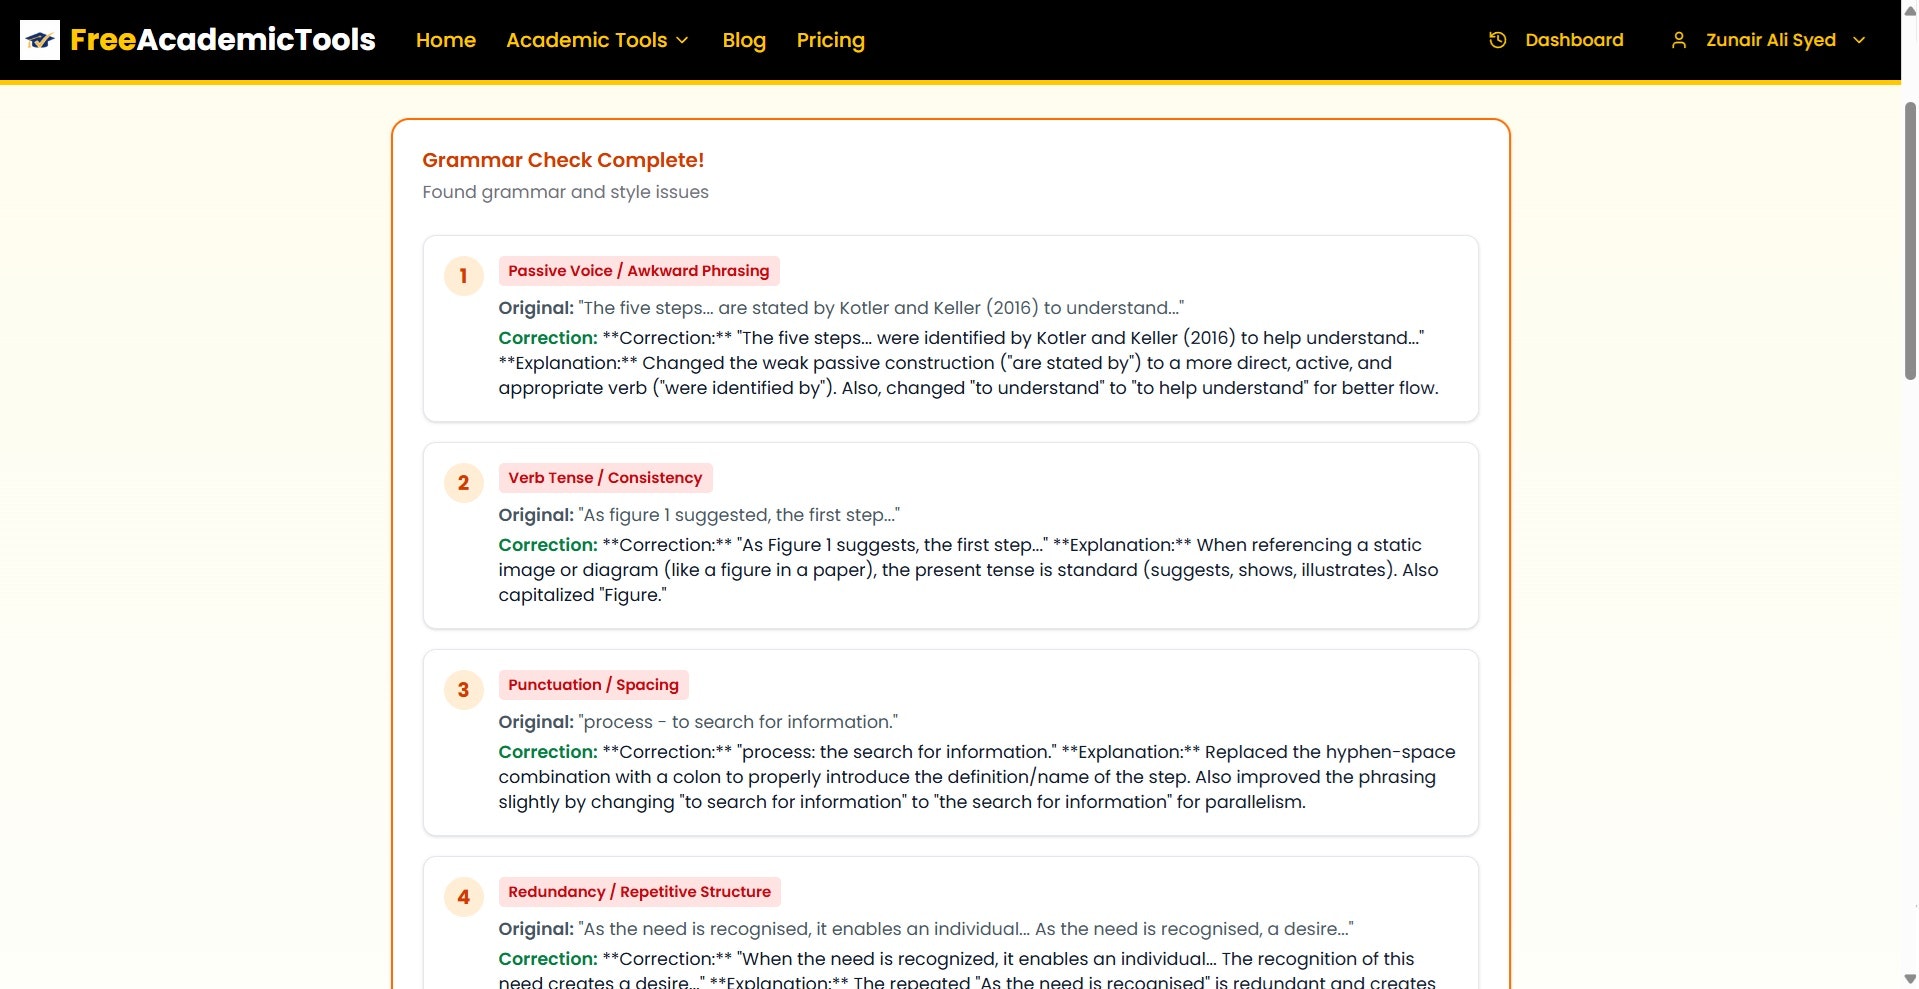Click the Punctuation / Spacing badge
This screenshot has width=1919, height=989.
tap(592, 684)
